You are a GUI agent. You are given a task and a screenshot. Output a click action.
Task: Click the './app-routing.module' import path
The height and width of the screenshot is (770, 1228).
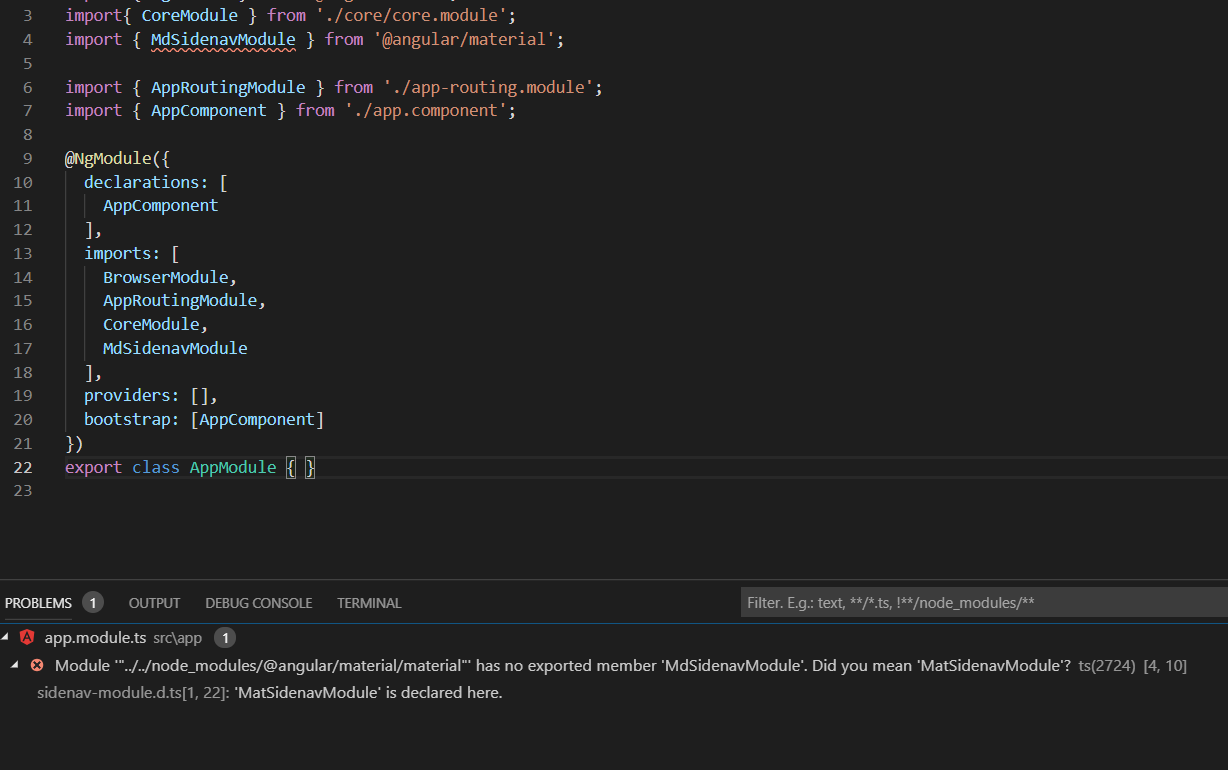(x=488, y=87)
